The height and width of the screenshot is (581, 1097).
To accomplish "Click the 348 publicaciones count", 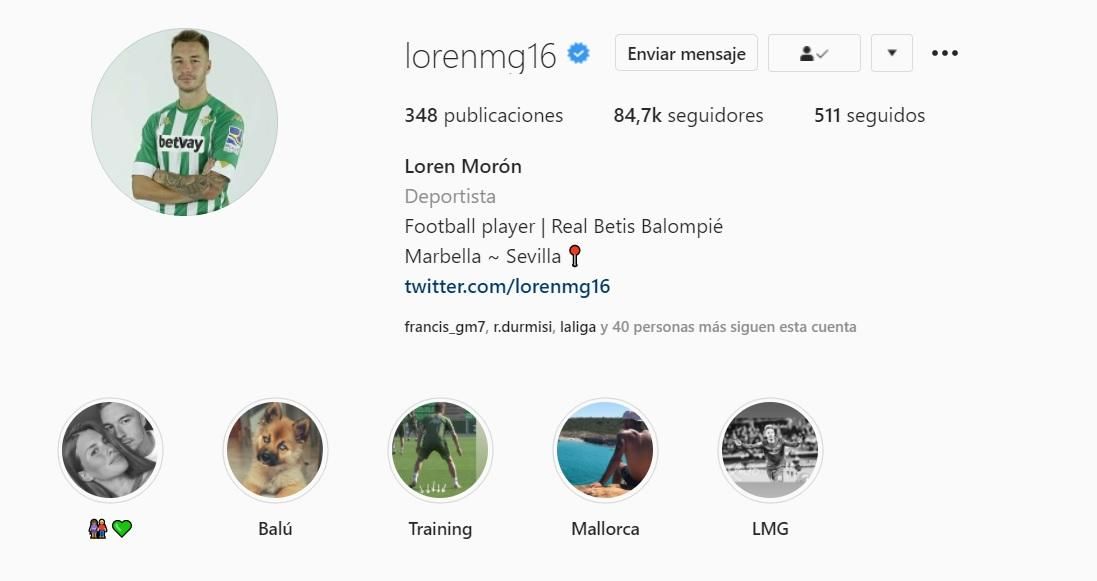I will click(483, 116).
